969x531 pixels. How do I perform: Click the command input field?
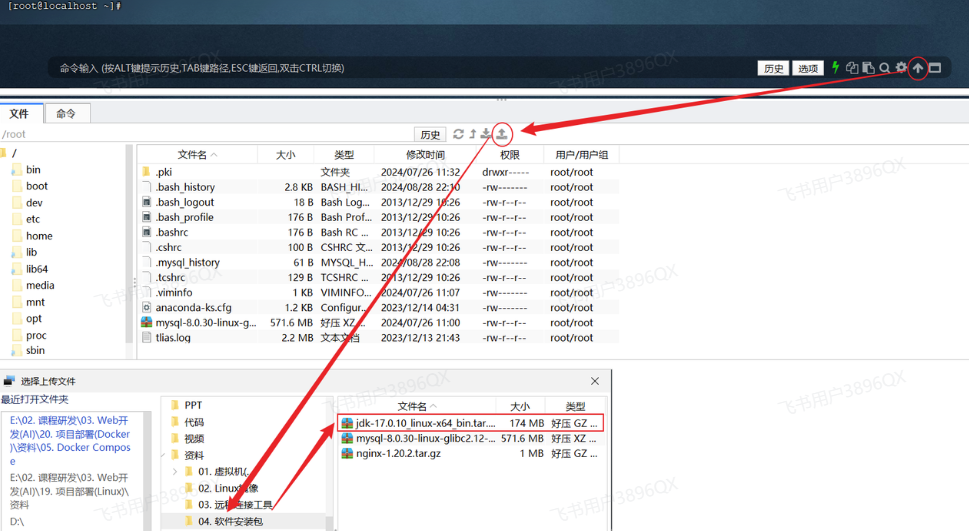pyautogui.click(x=402, y=68)
